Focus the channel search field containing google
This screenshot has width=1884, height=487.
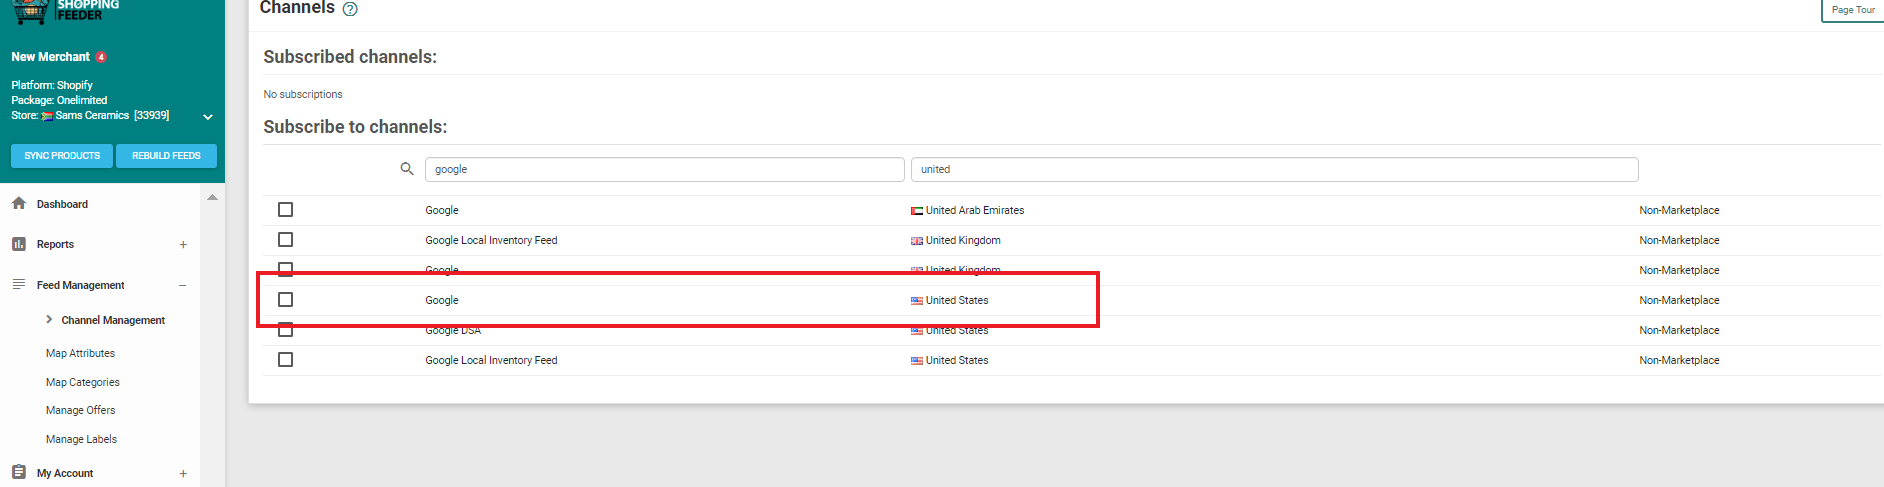coord(665,169)
